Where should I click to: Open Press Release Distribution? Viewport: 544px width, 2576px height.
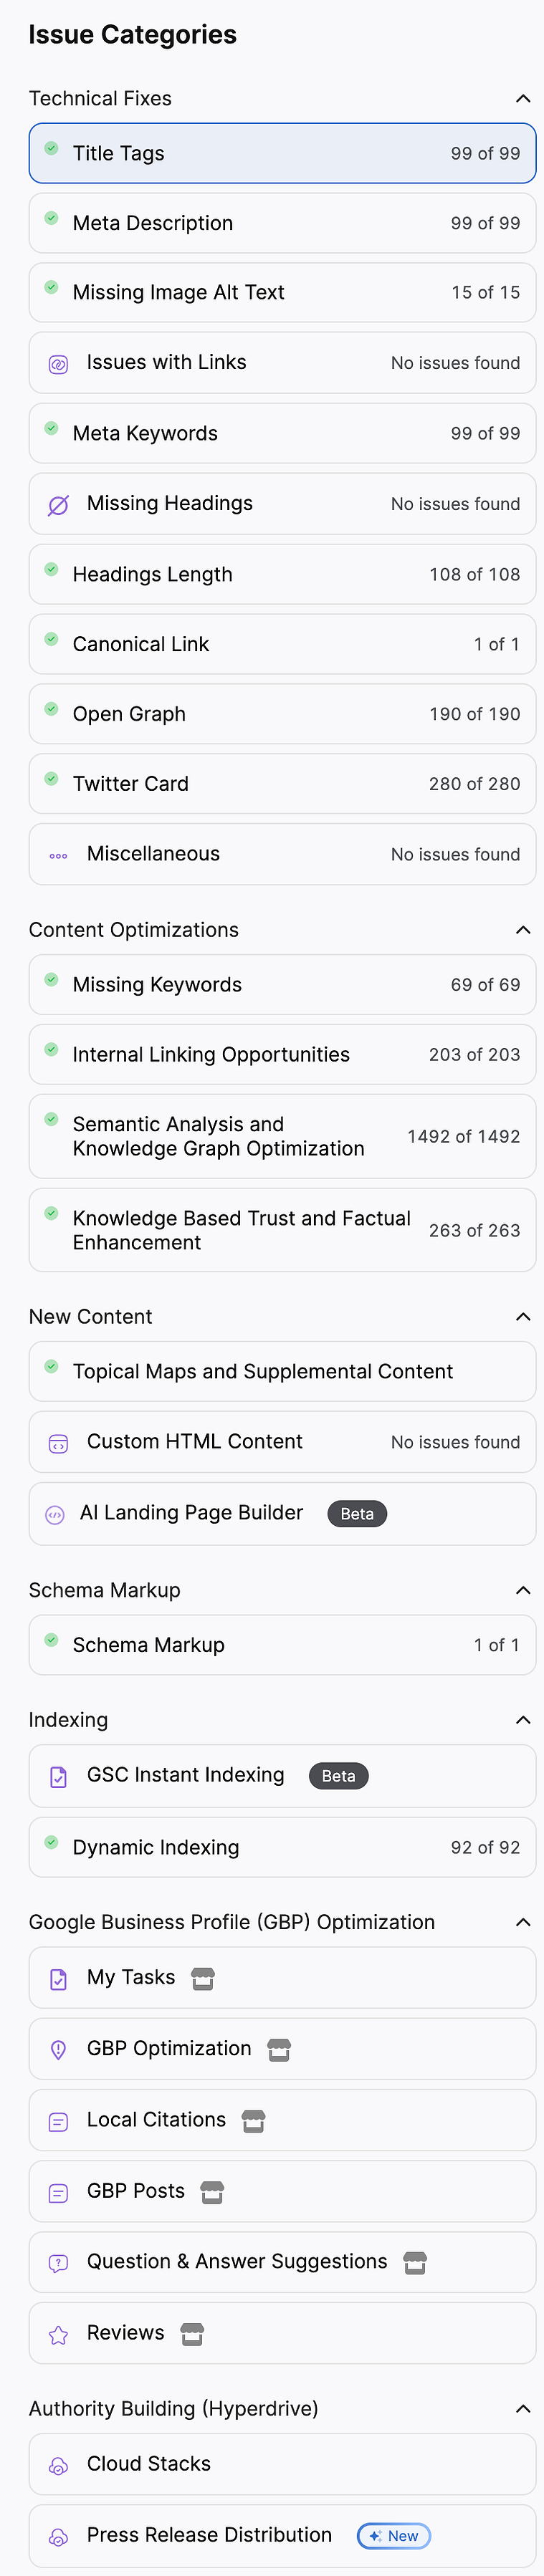(x=282, y=2535)
